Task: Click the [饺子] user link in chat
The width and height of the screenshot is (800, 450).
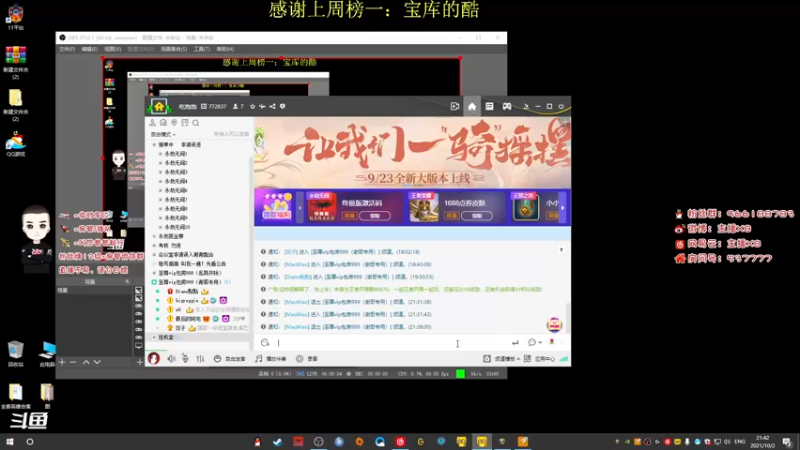Action: [x=291, y=252]
